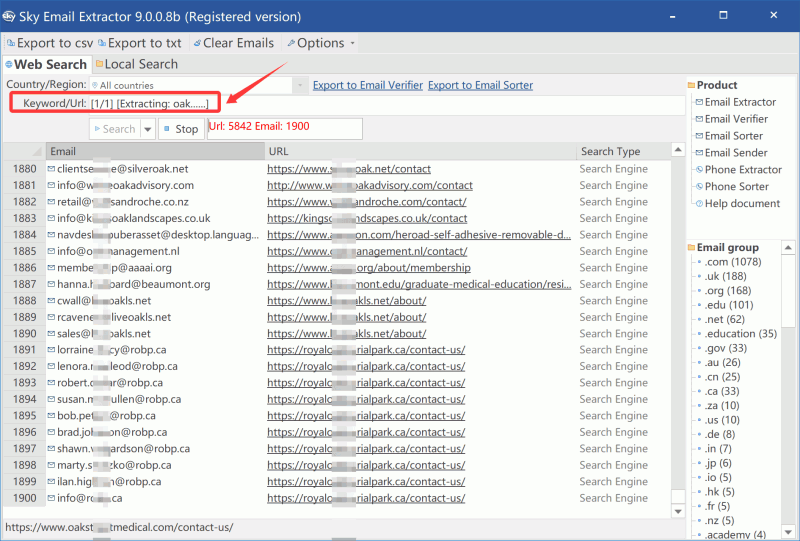Image resolution: width=800 pixels, height=541 pixels.
Task: Click the Keyword/Url input field
Action: coord(387,104)
